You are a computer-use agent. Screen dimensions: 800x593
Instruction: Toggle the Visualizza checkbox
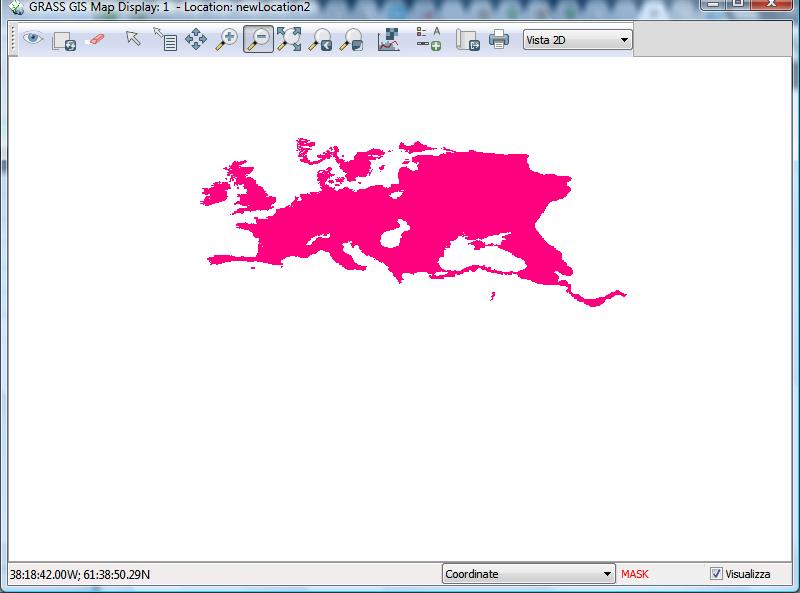(x=716, y=574)
